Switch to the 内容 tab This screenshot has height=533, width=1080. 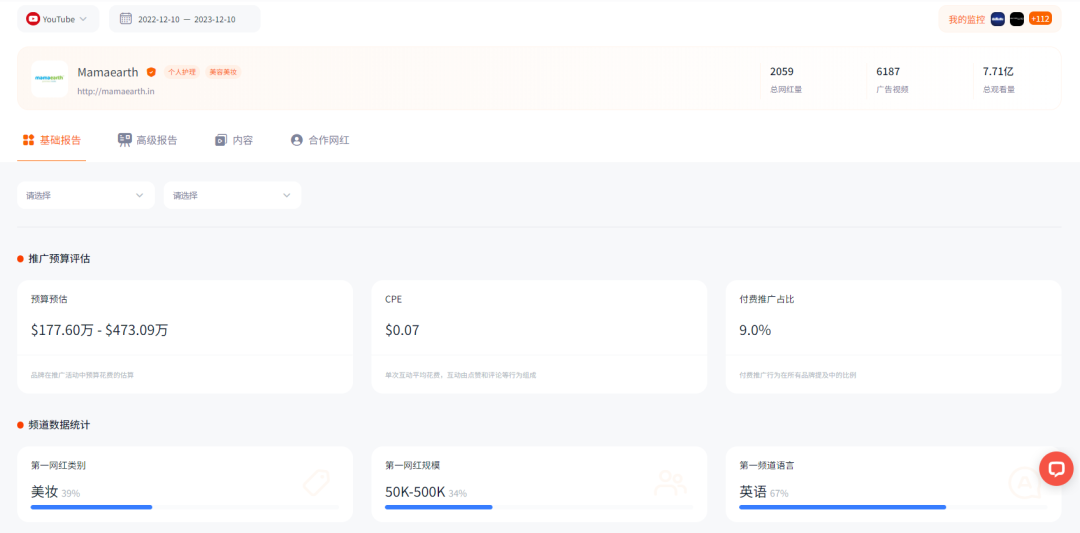233,140
